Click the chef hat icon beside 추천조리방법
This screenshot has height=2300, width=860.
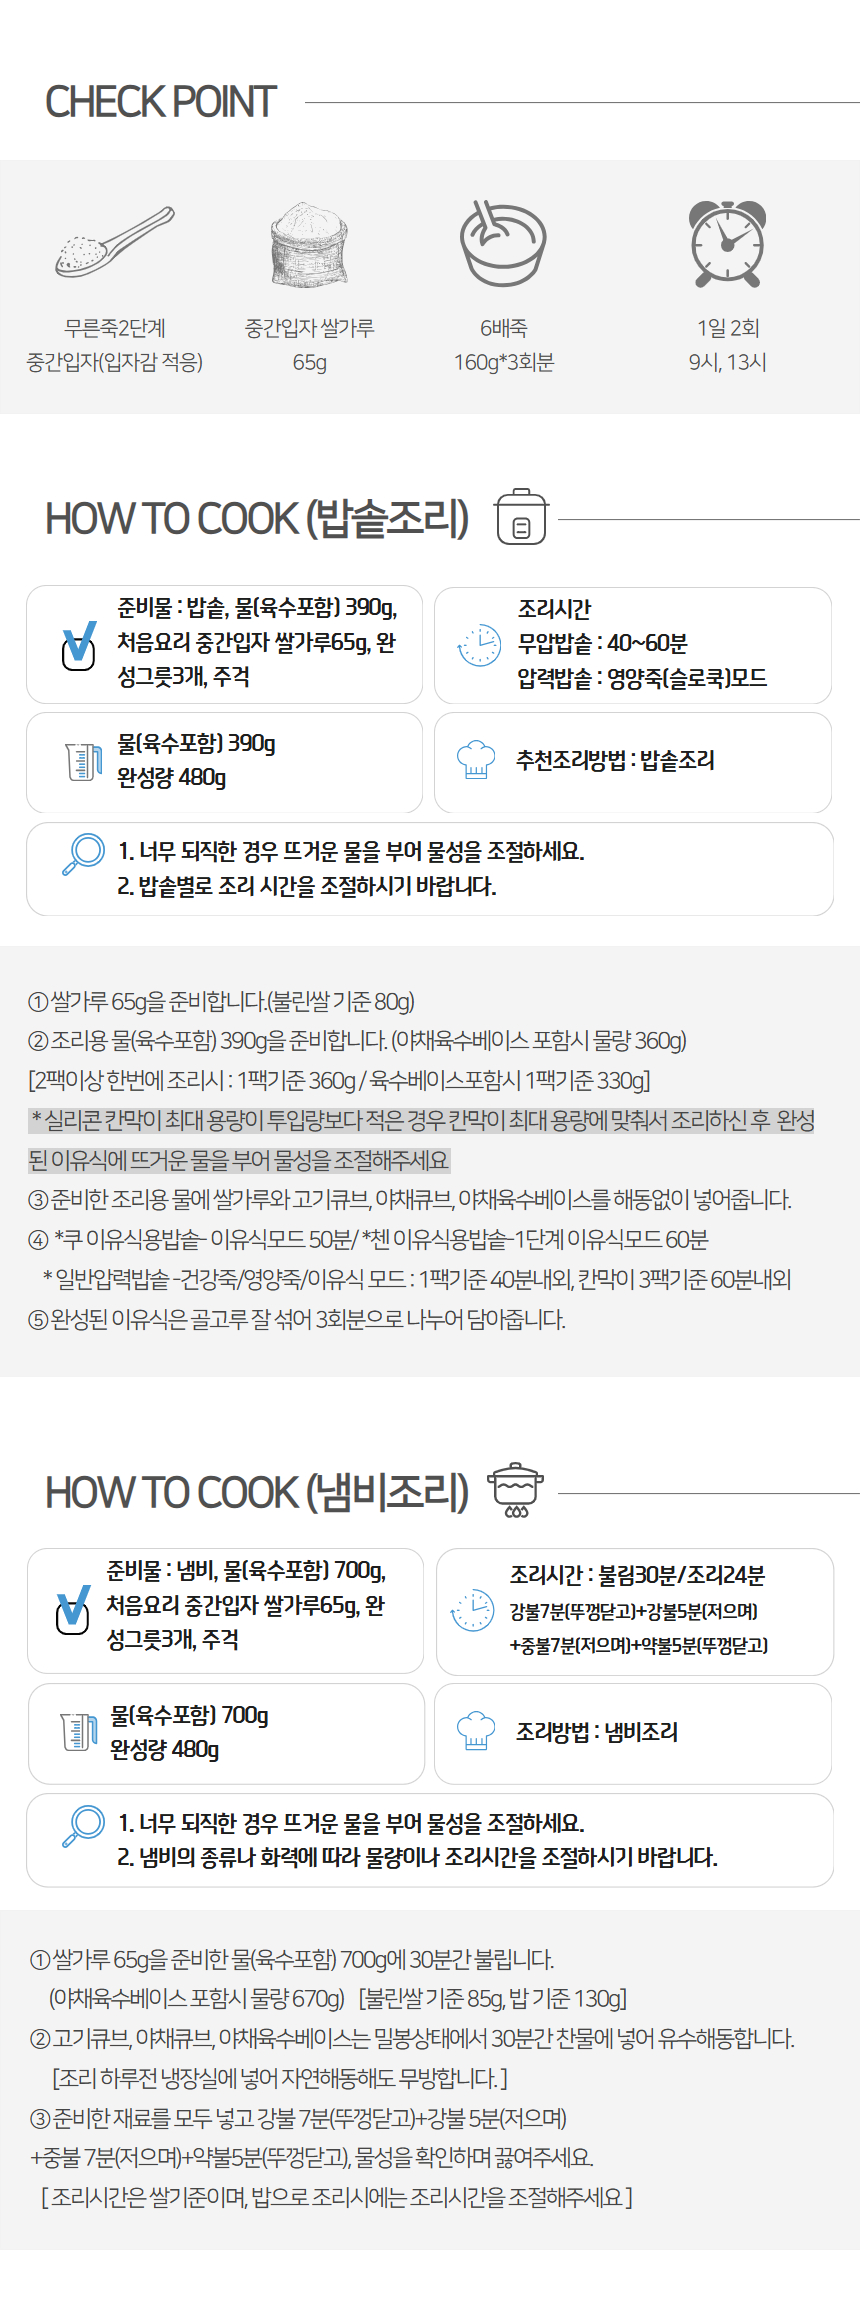[476, 760]
